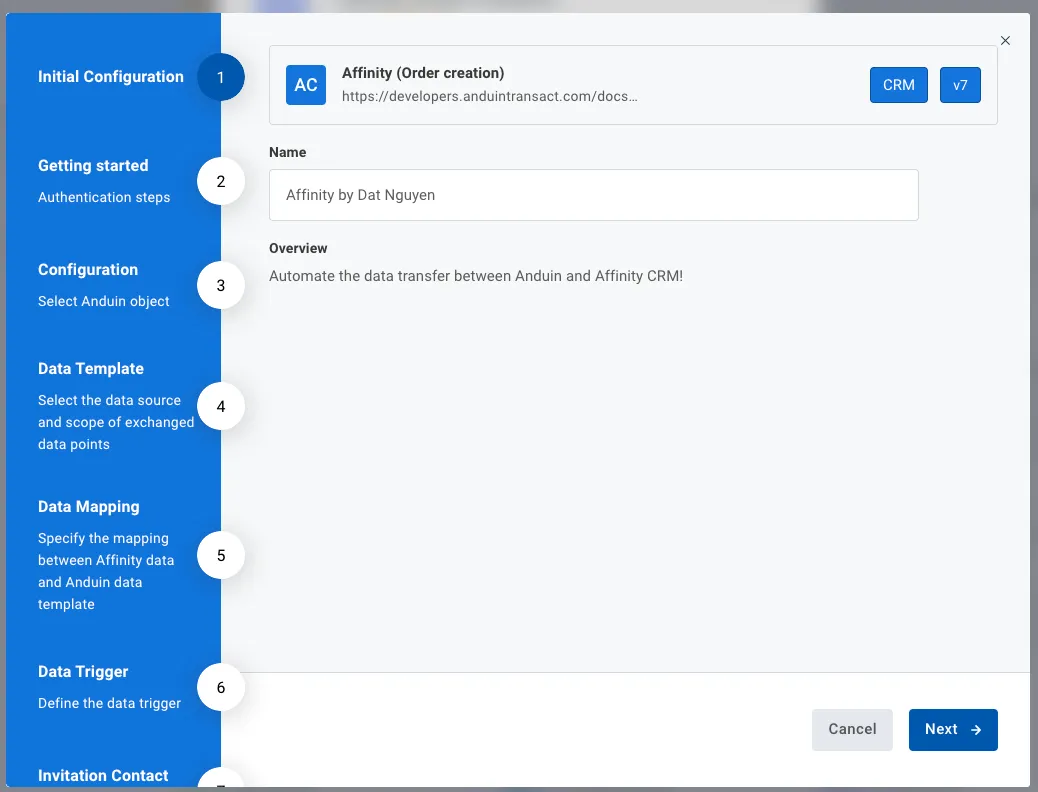Image resolution: width=1038 pixels, height=792 pixels.
Task: Go to step 1 circle
Action: [x=220, y=77]
